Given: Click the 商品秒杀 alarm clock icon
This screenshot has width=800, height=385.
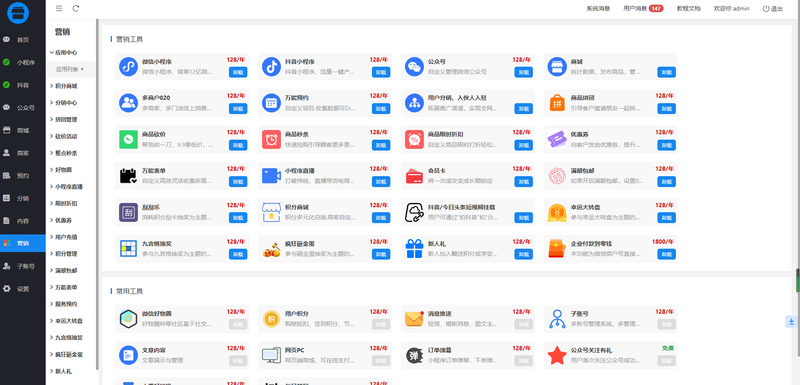Looking at the screenshot, I should [x=271, y=139].
